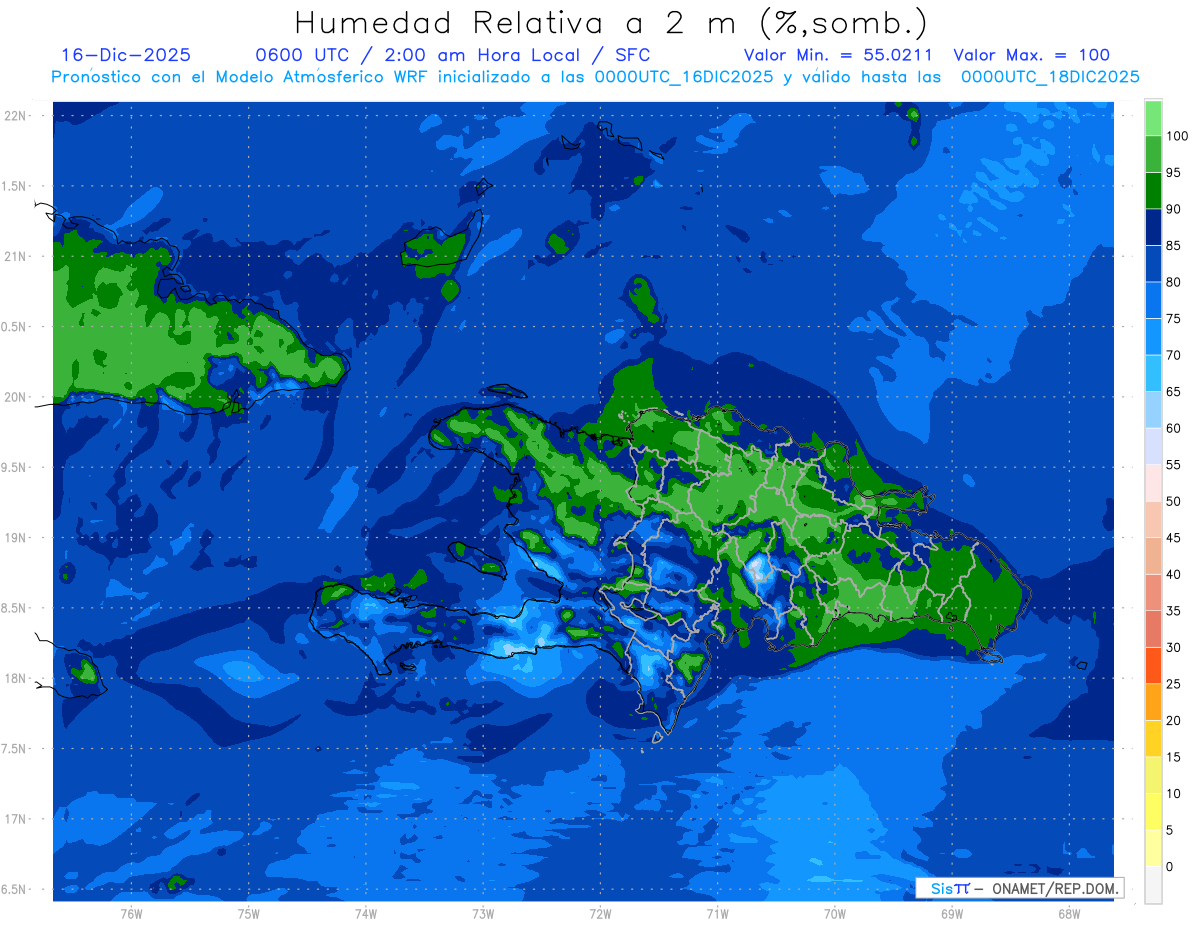This screenshot has width=1200, height=927.
Task: Click the '20N' latitude label
Action: [x=15, y=397]
